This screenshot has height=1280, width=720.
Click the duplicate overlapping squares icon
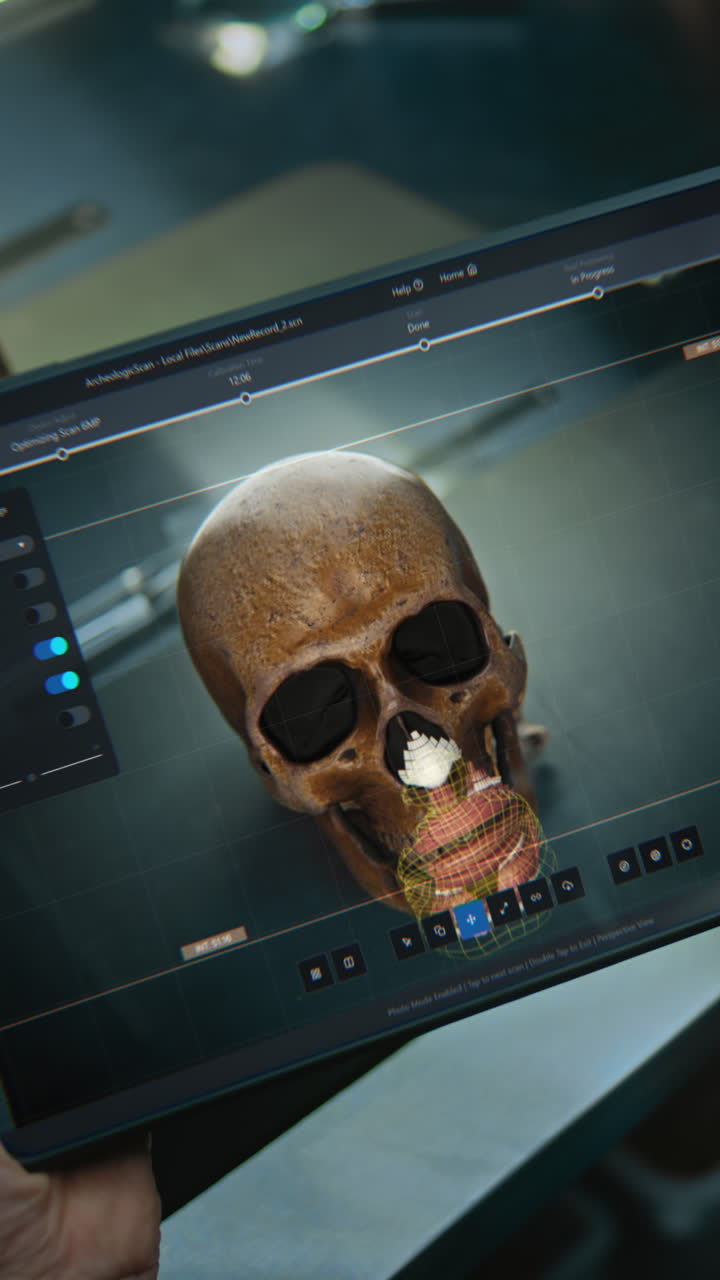point(439,930)
